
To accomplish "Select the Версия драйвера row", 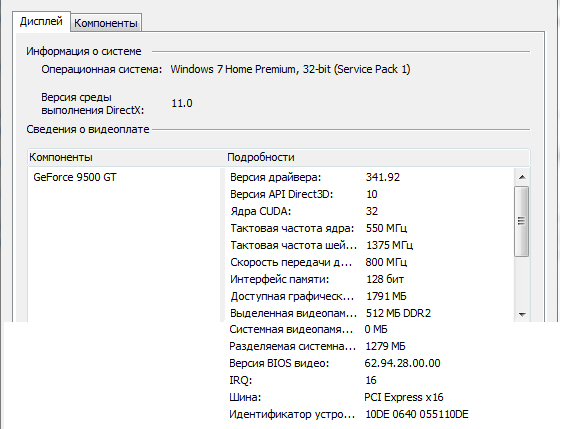I will pyautogui.click(x=370, y=177).
